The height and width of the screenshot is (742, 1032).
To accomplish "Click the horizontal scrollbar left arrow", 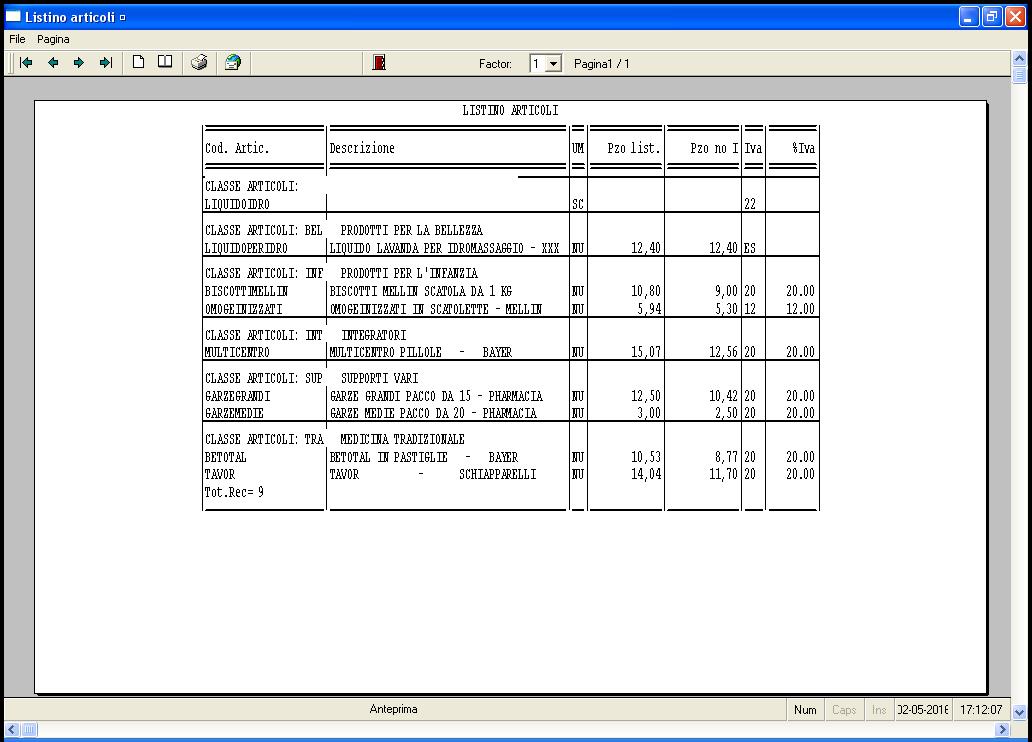I will 12,729.
